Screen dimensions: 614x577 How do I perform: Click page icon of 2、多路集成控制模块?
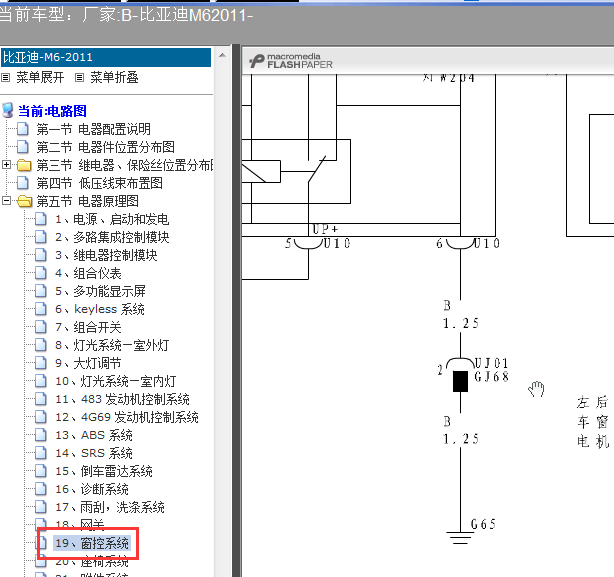coord(41,237)
